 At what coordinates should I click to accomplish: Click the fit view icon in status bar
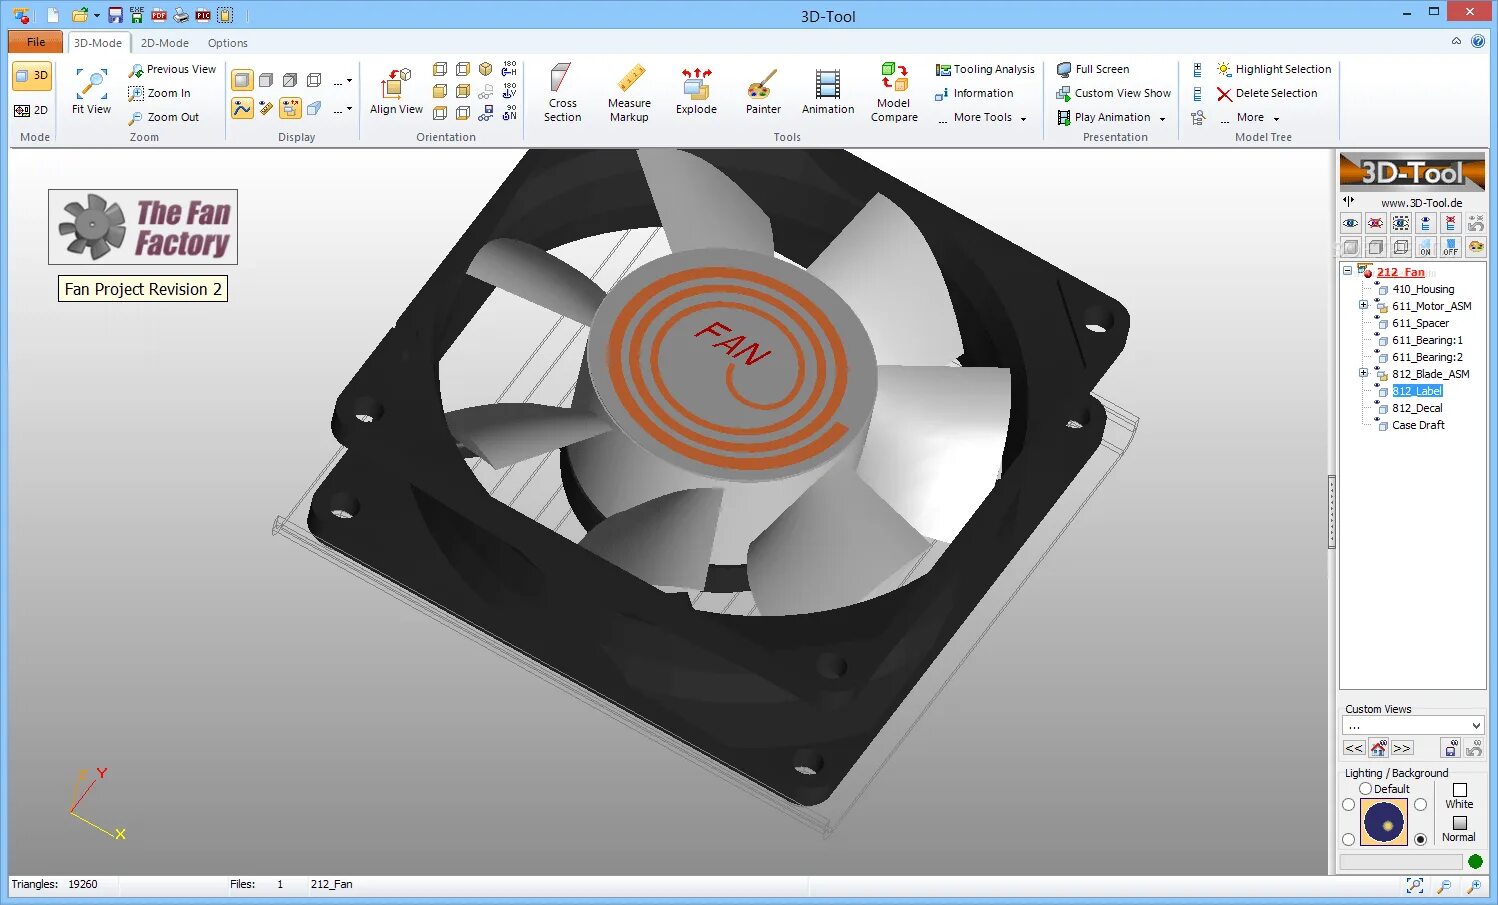tap(1415, 885)
